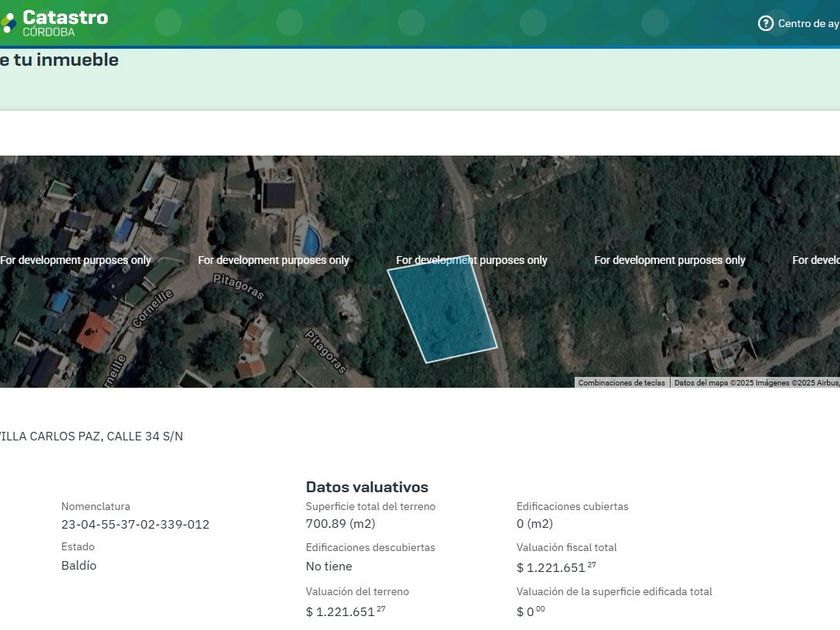Click the Catastro Córdoba logo
This screenshot has height=630, width=840.
[x=55, y=22]
